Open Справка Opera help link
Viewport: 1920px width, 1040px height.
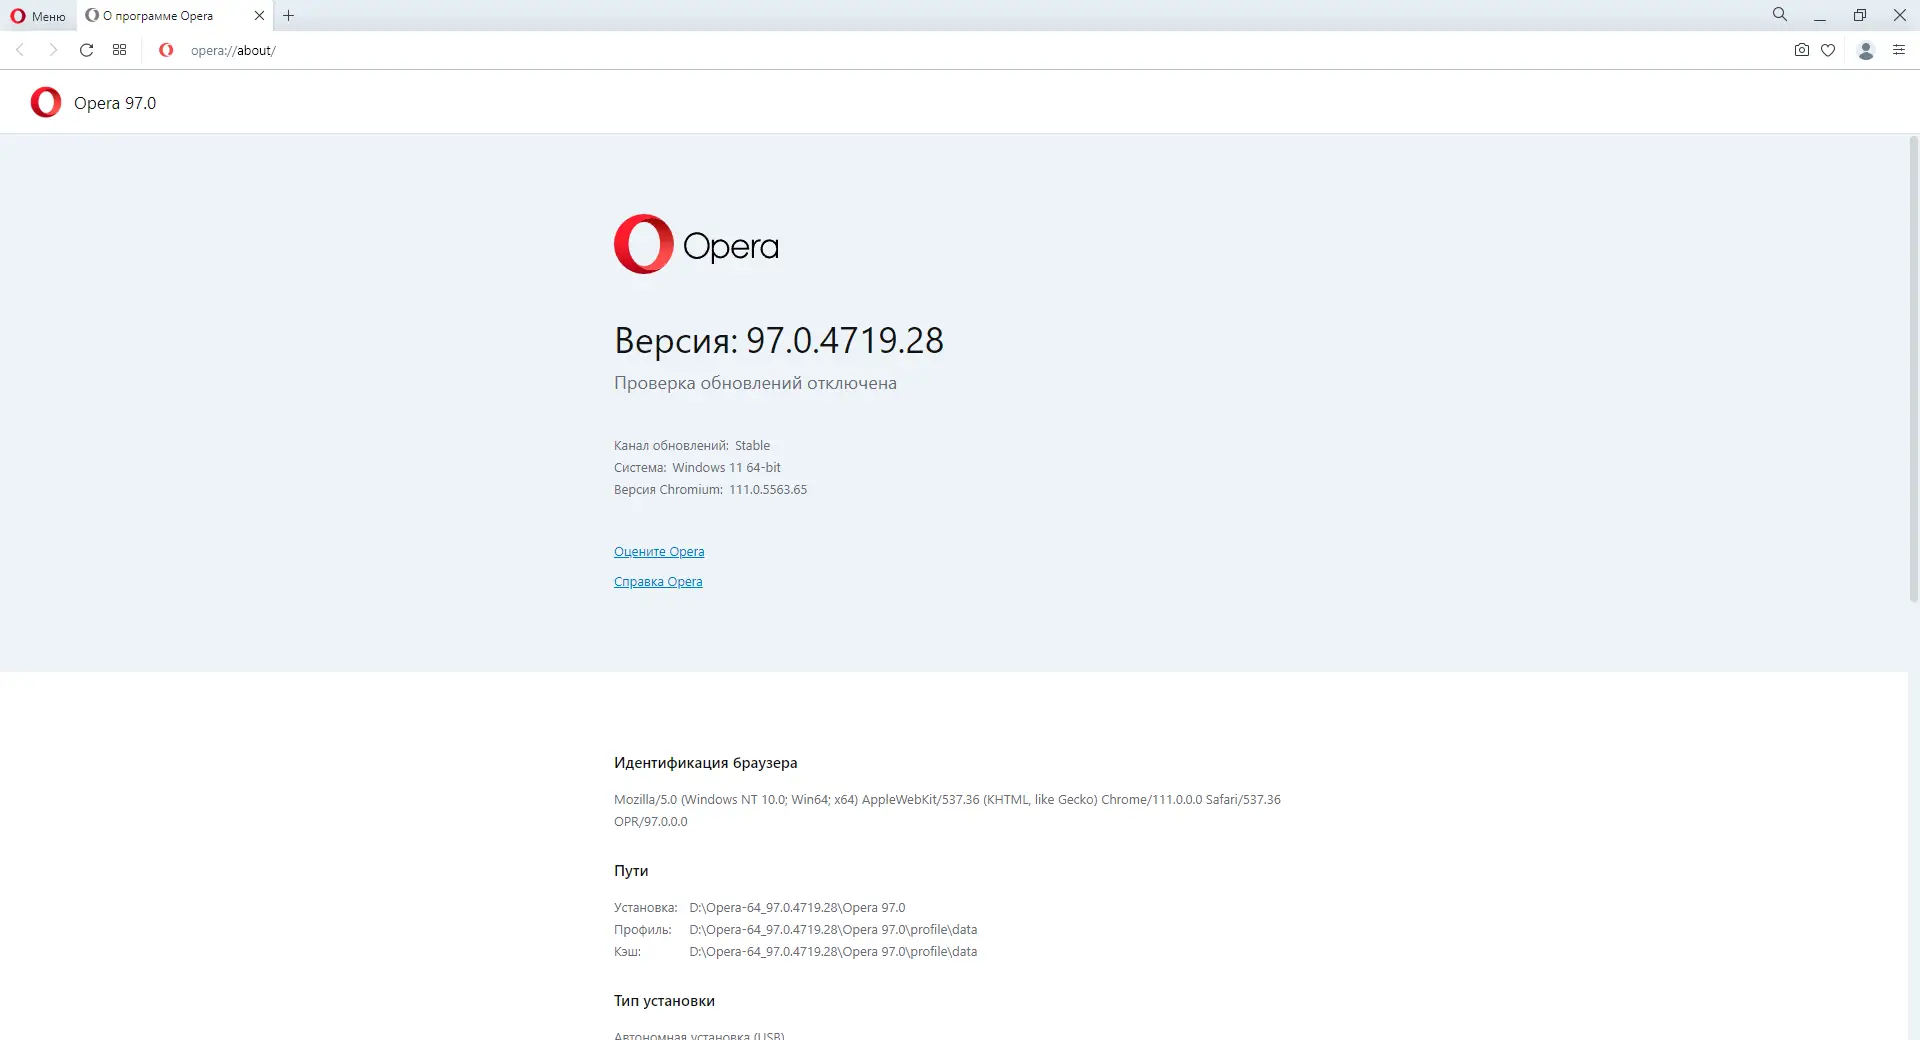click(657, 581)
